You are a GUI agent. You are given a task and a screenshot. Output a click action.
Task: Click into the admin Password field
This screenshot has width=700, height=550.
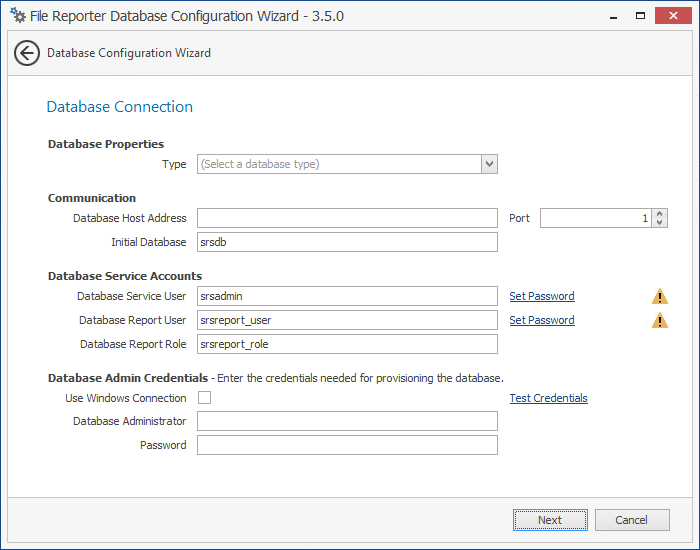pyautogui.click(x=347, y=445)
